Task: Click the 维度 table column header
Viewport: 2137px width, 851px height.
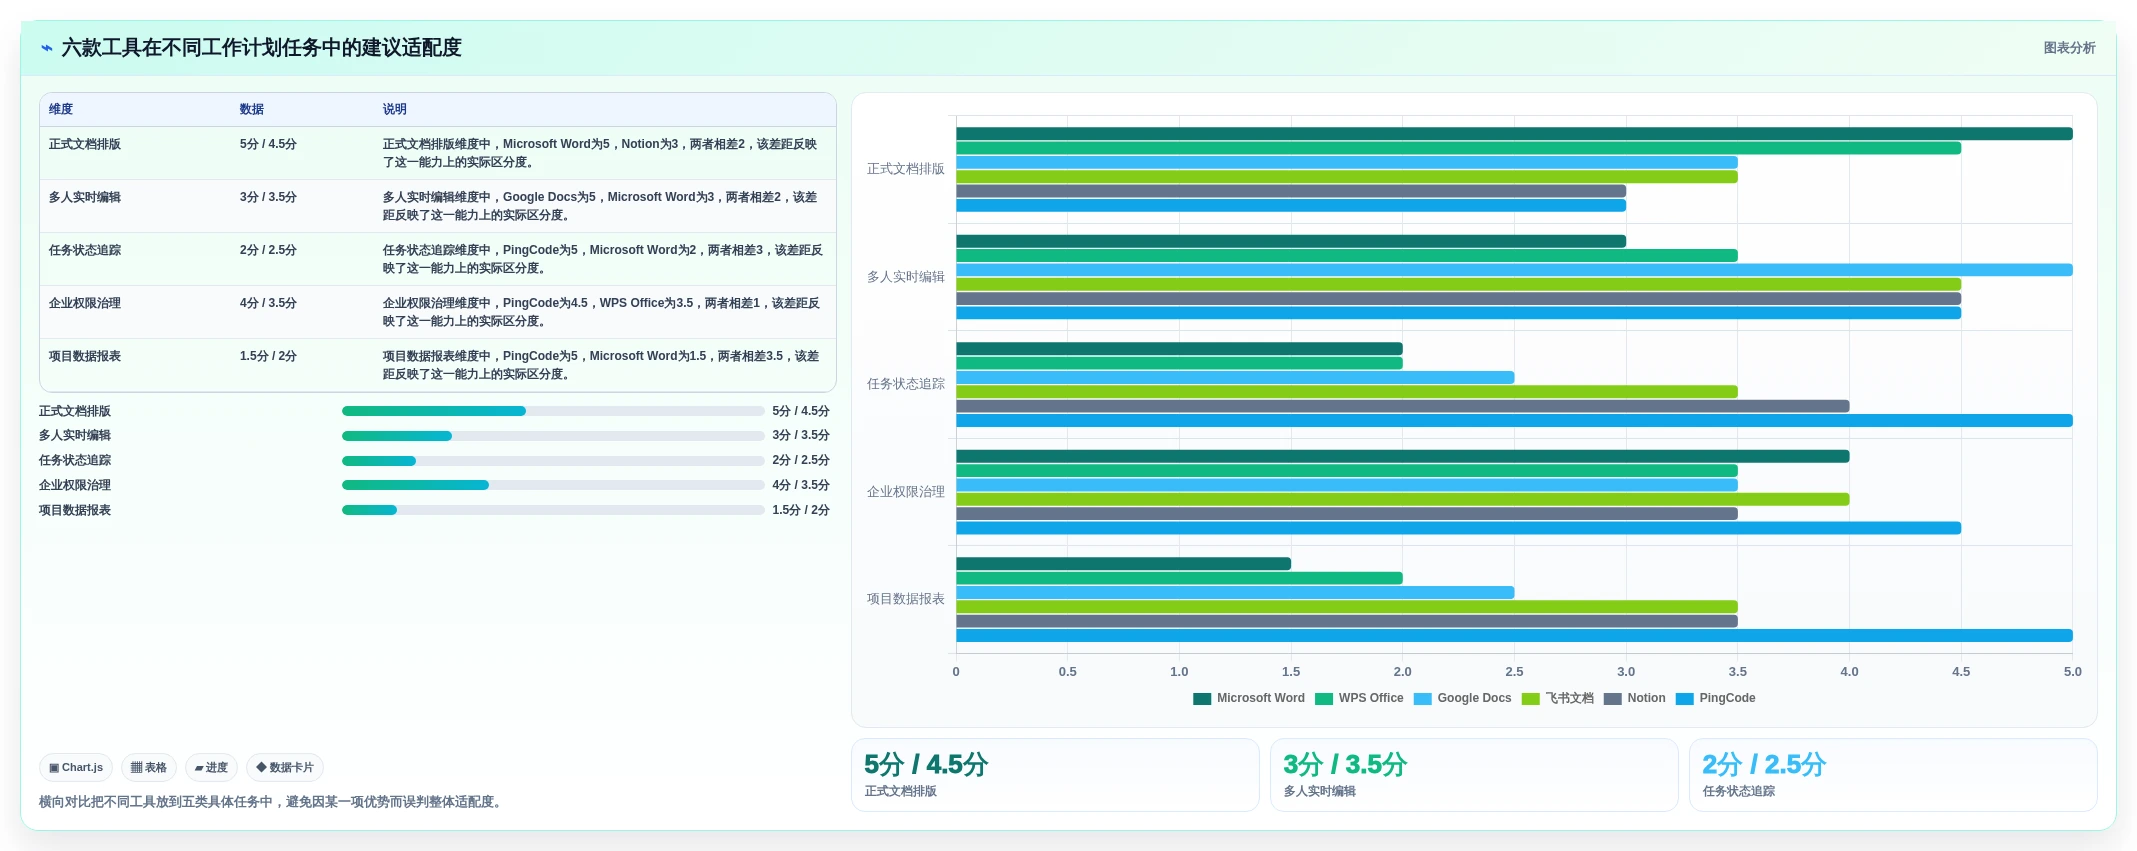Action: (61, 109)
